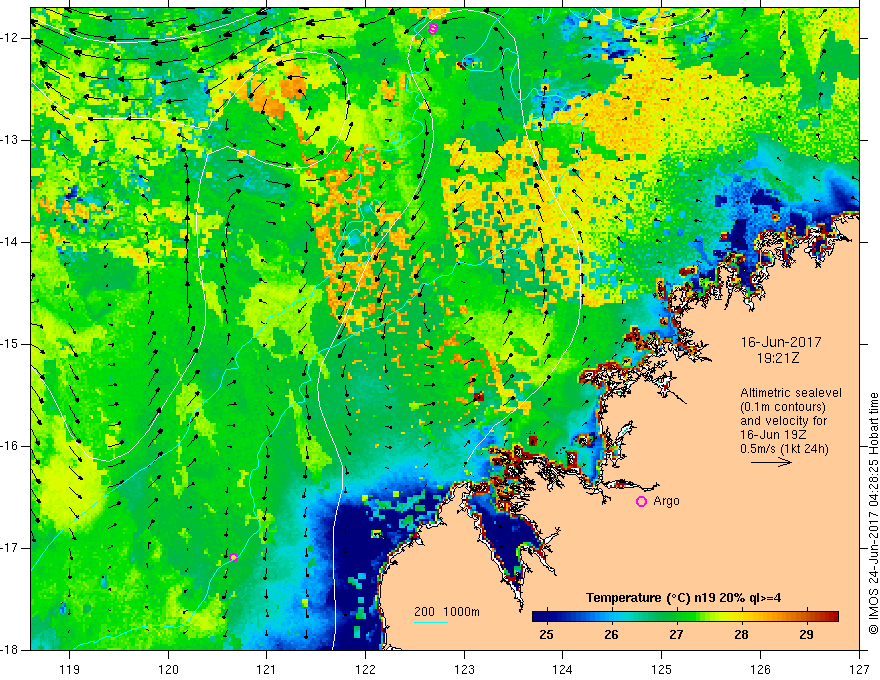Click the latitude axis label '-12'
This screenshot has height=680, width=880.
pos(10,38)
